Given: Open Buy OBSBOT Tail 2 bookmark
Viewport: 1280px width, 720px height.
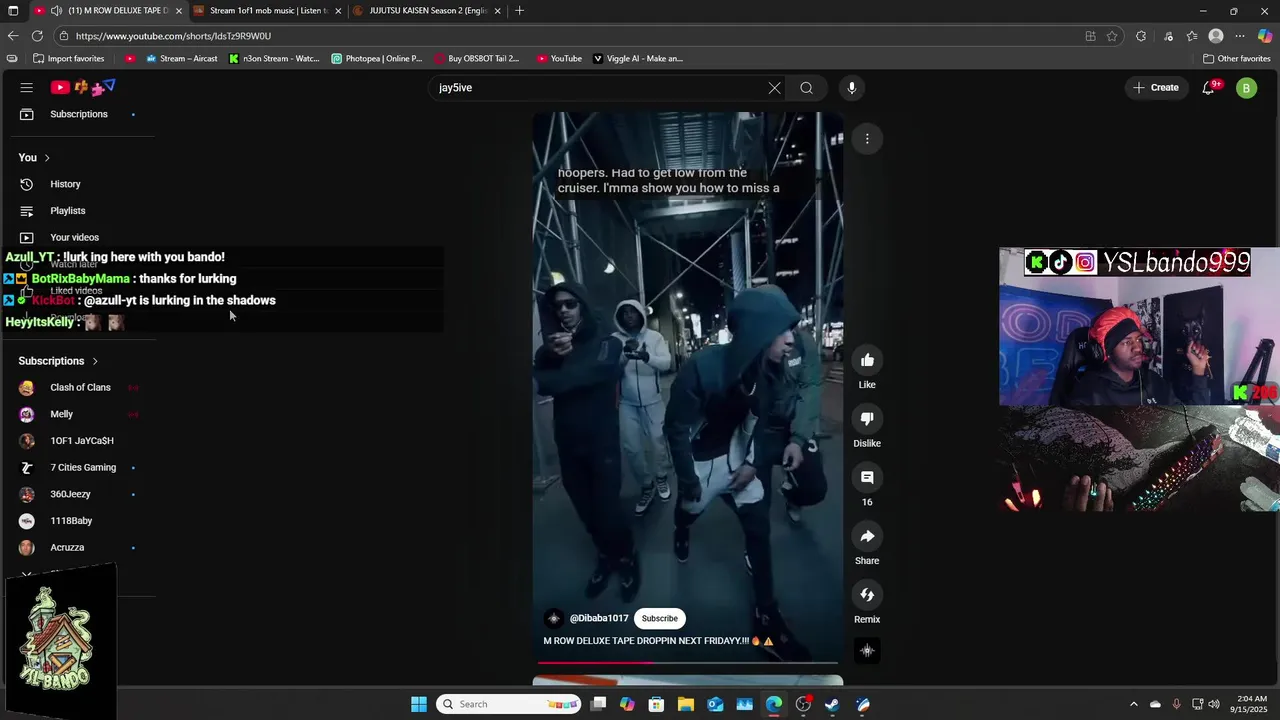Looking at the screenshot, I should [x=477, y=59].
